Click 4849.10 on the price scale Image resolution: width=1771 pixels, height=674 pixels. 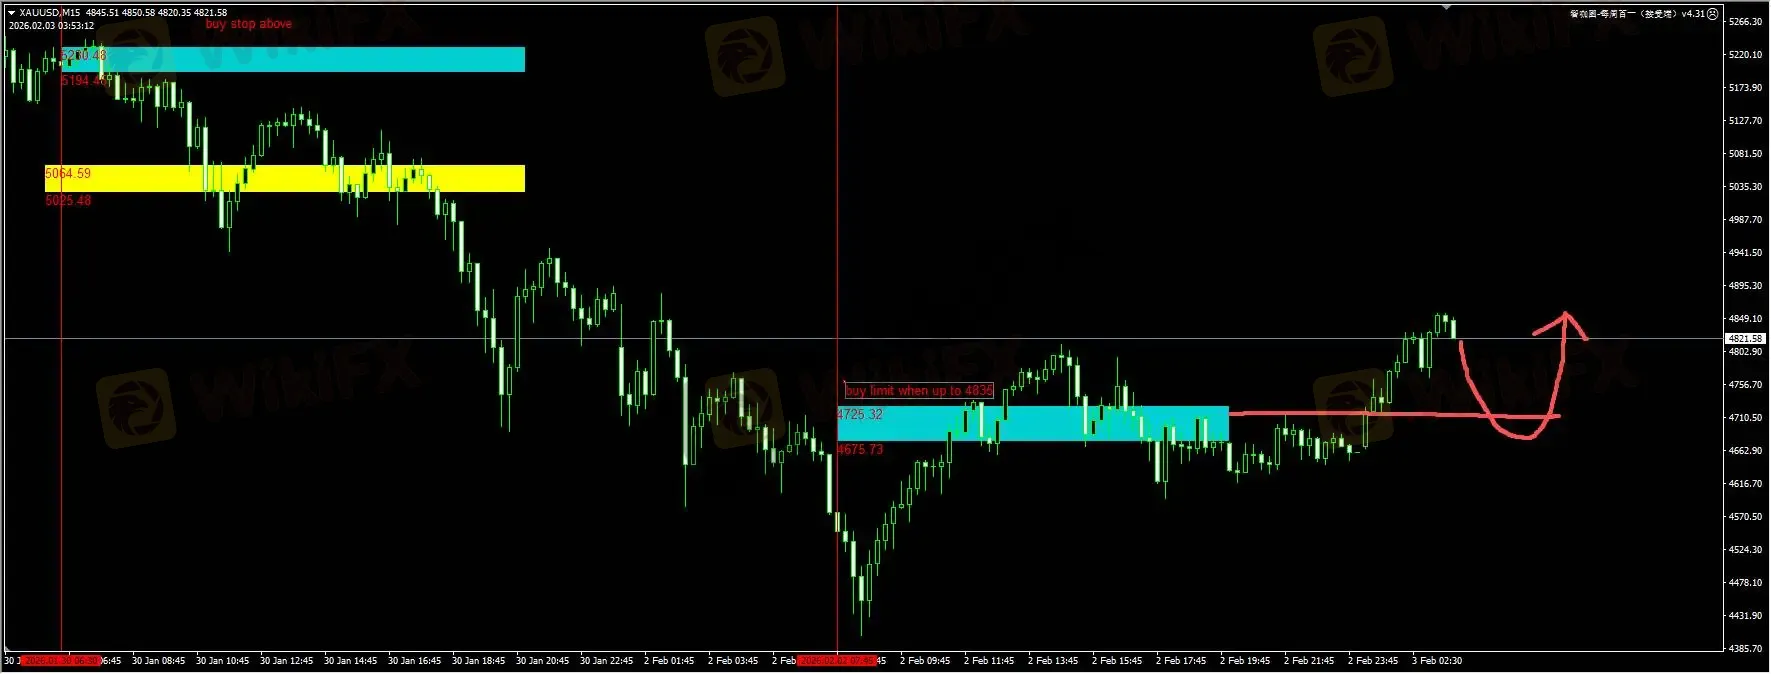tap(1745, 319)
